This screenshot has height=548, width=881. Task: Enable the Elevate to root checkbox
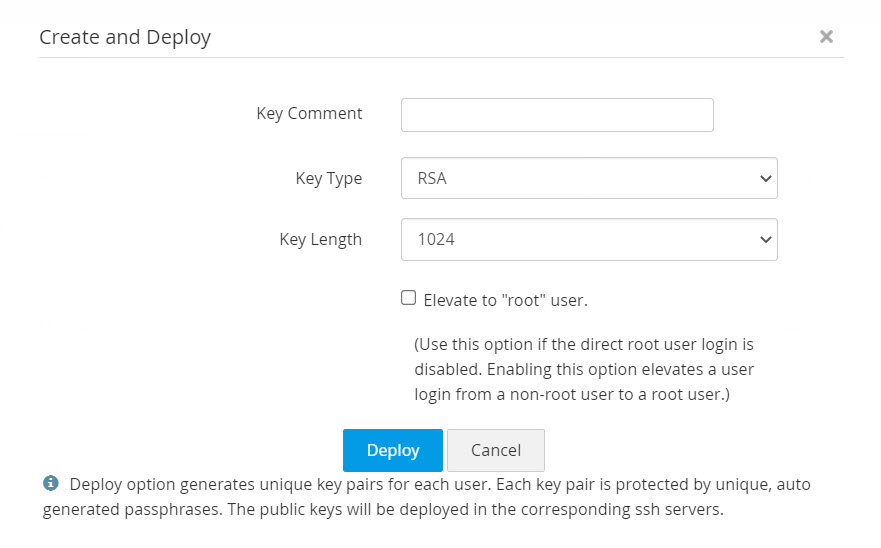(x=408, y=298)
